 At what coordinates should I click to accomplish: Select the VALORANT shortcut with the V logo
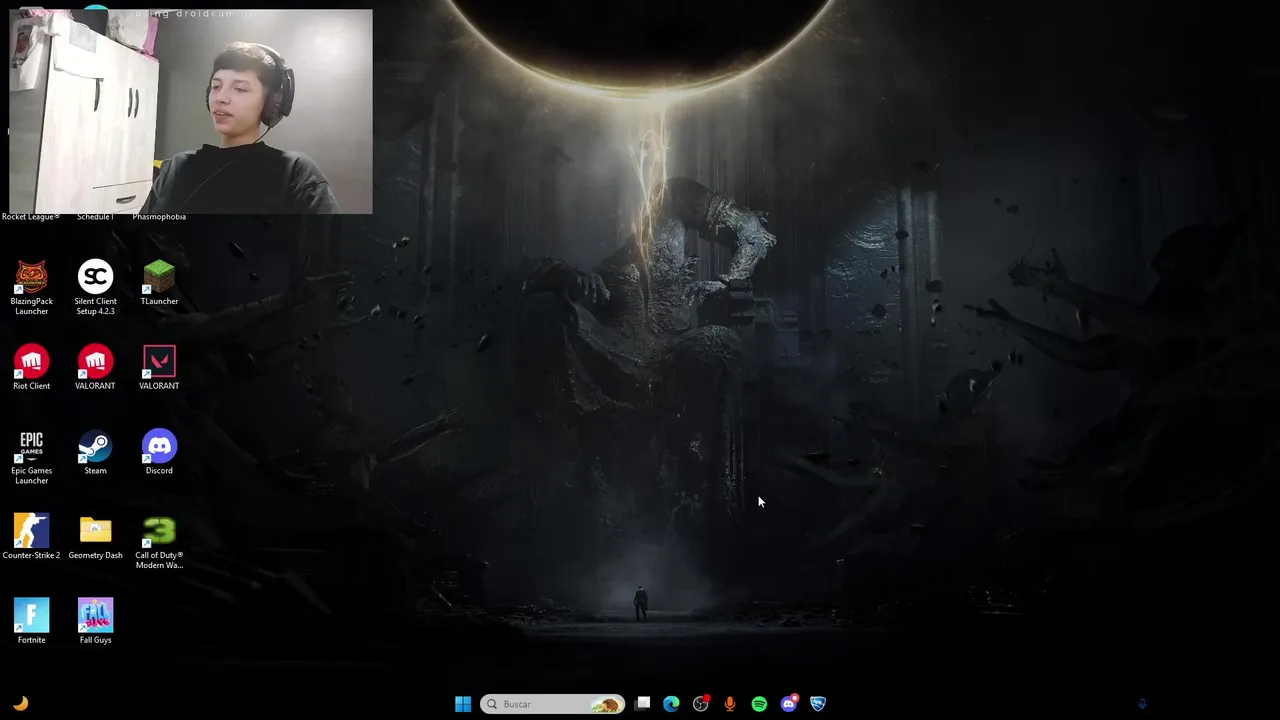point(159,367)
